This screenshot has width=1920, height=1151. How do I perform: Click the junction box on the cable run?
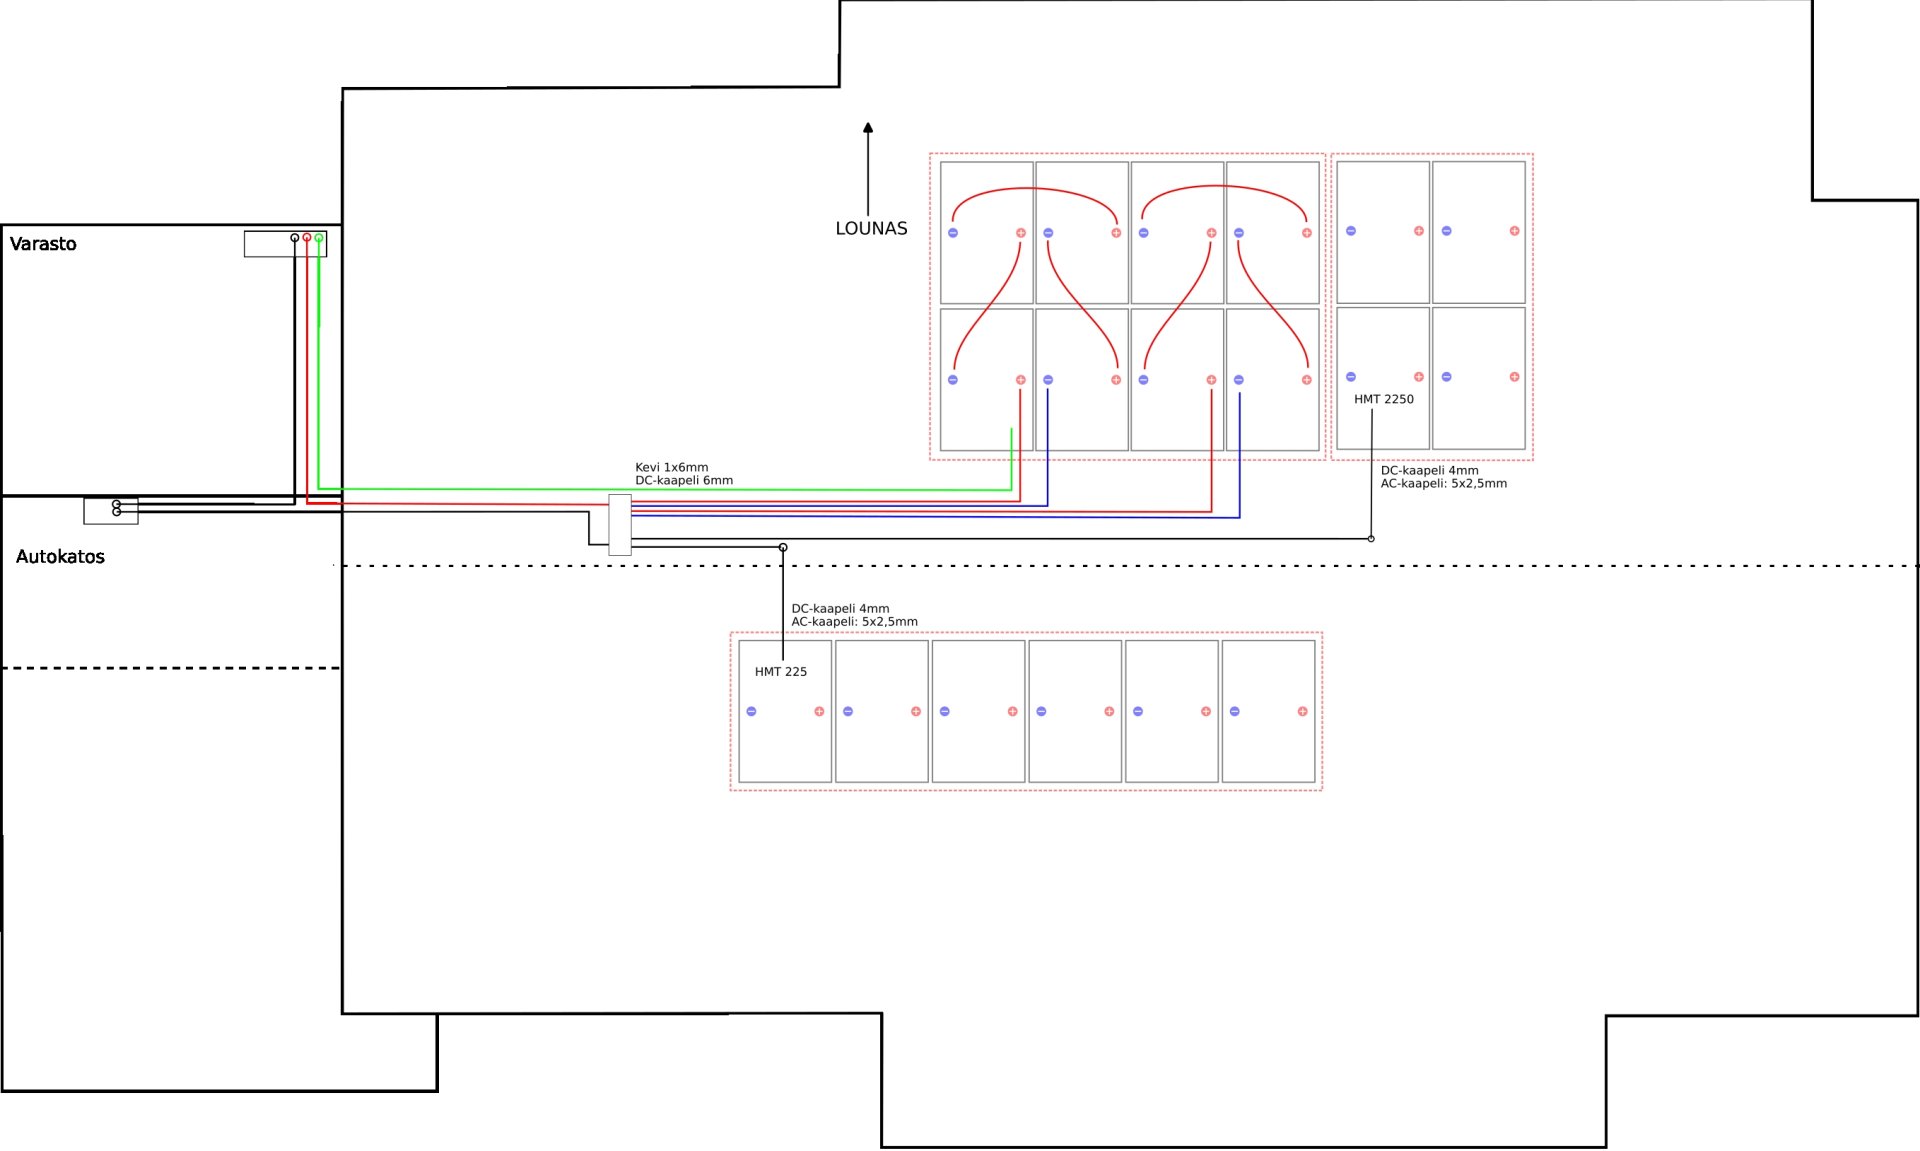[x=620, y=525]
